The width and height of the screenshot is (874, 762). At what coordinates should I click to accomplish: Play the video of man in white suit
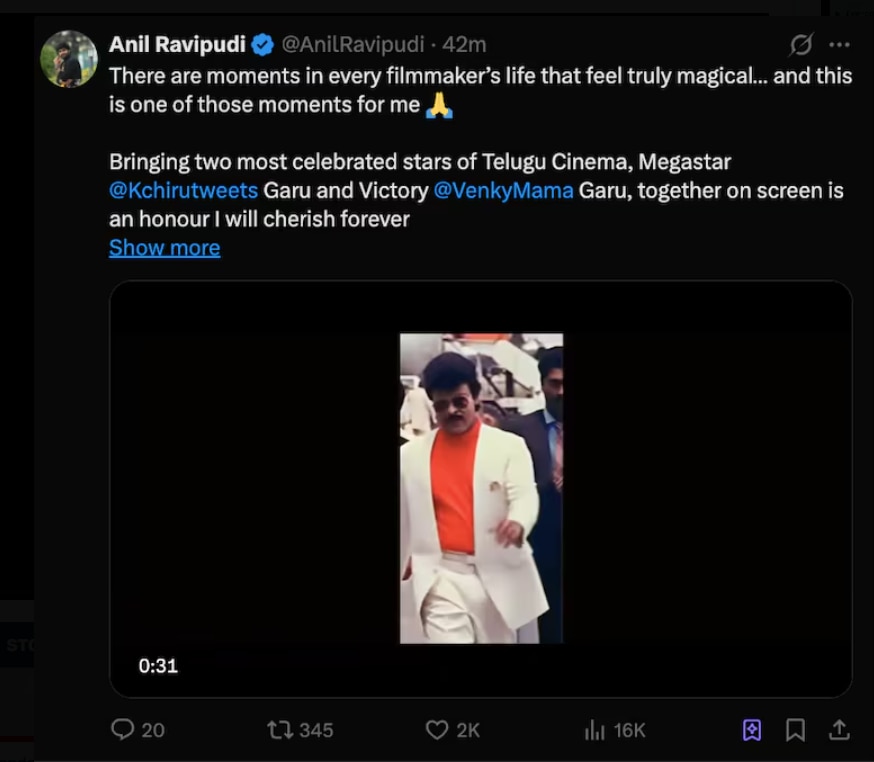pos(481,488)
